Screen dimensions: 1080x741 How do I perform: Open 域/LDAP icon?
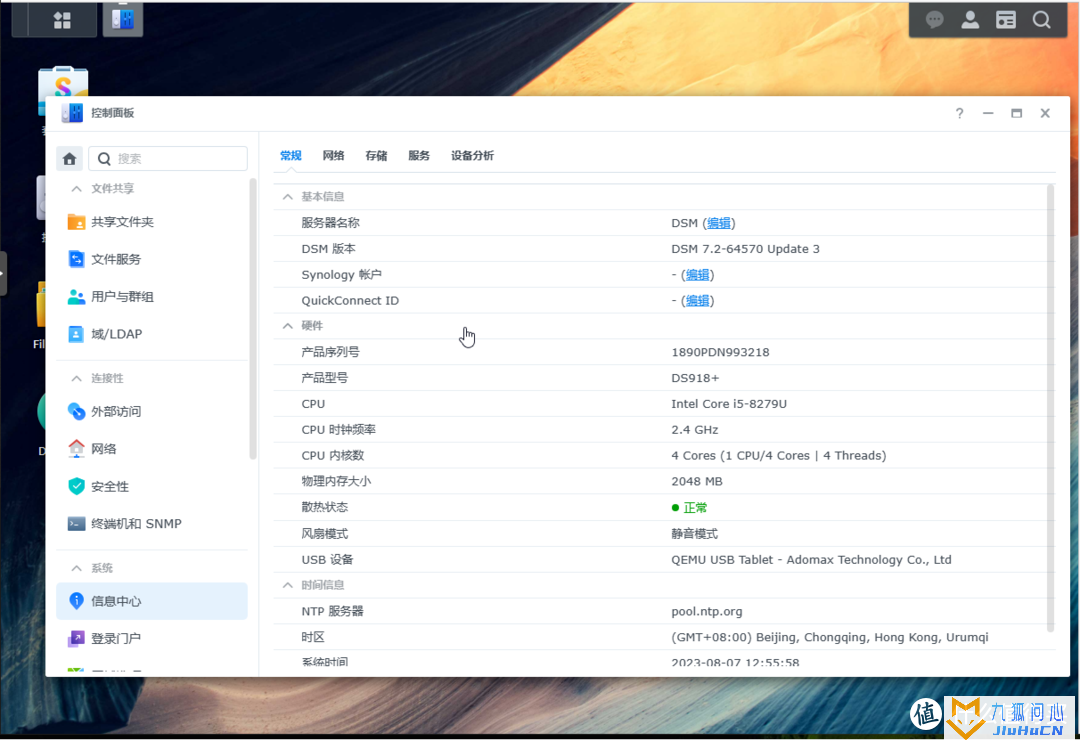[76, 334]
